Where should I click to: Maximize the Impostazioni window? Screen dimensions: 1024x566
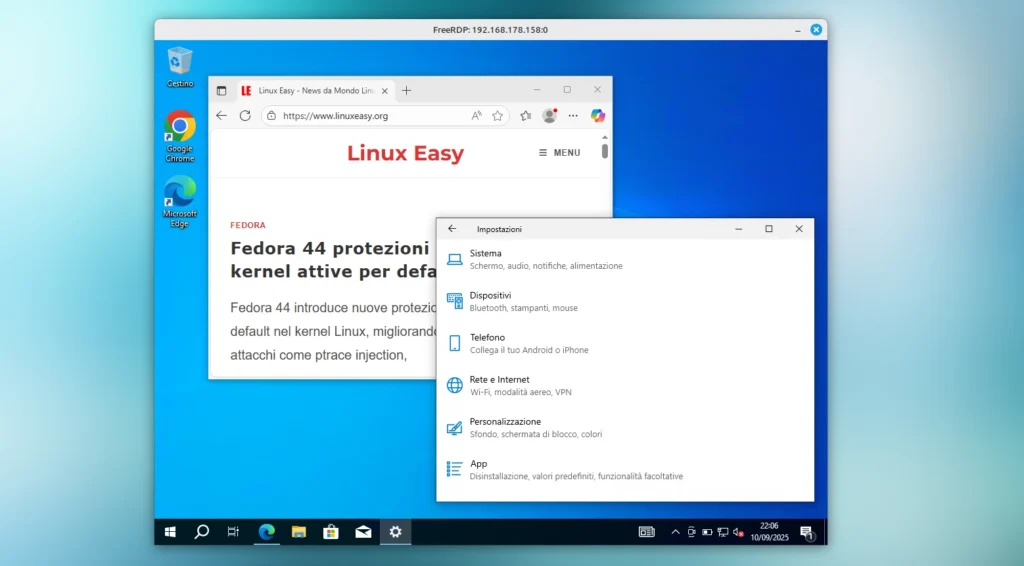[769, 229]
